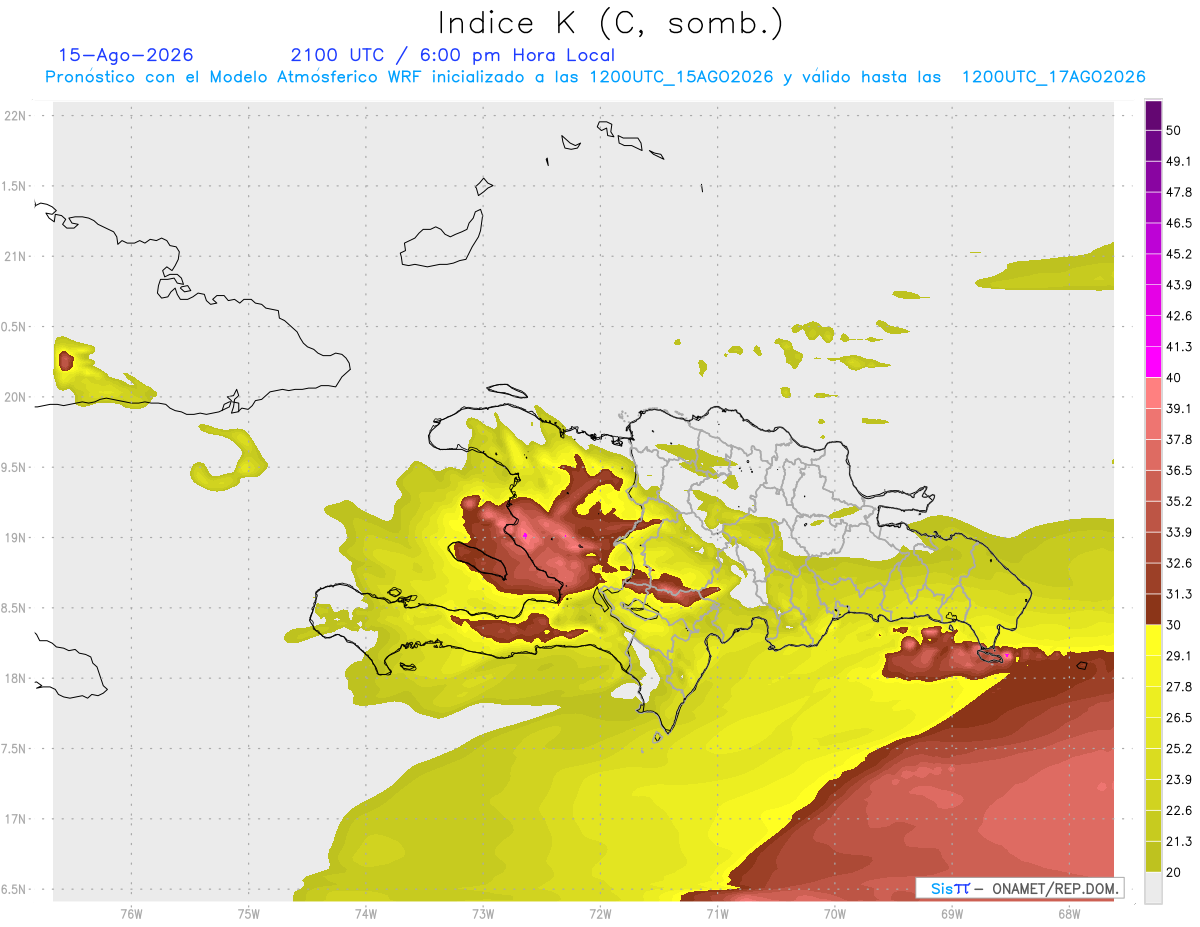
Task: Pick the bright yellow swatch between 29.1 and 30
Action: (x=1153, y=641)
